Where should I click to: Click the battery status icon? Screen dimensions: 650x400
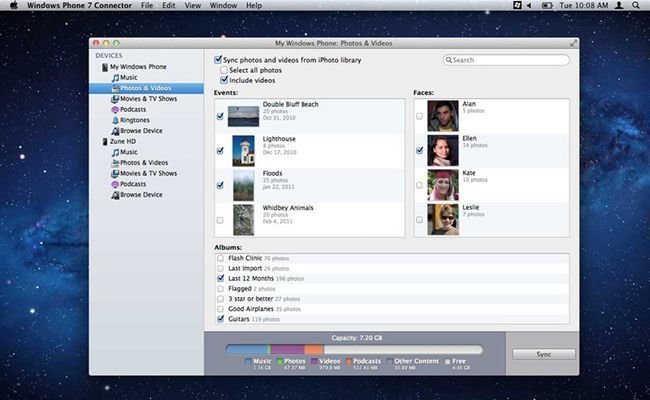[547, 5]
